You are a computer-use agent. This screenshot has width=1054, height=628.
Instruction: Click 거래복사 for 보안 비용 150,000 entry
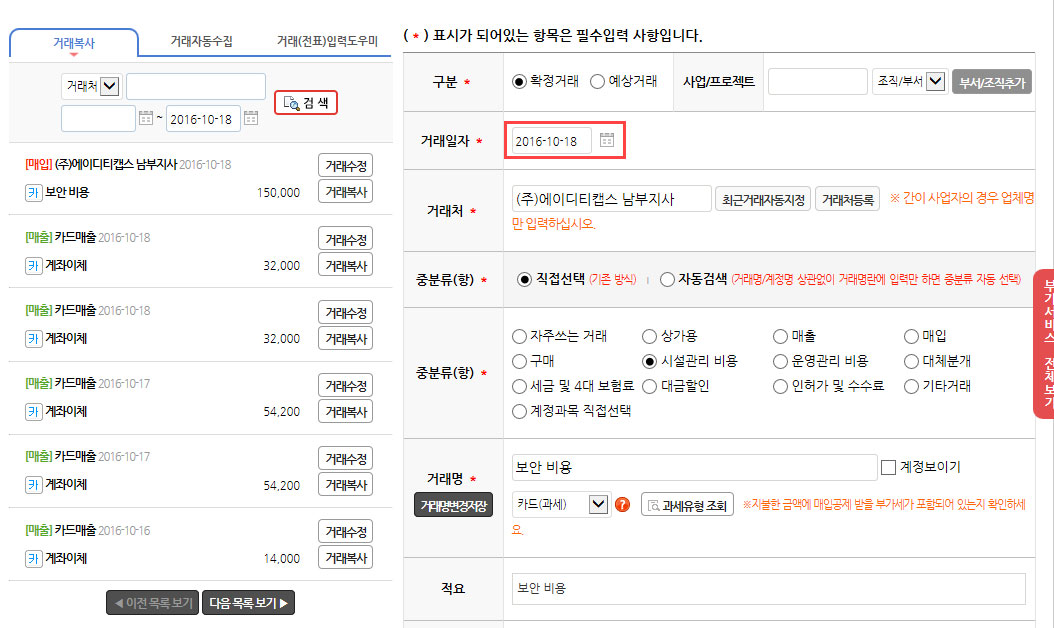pyautogui.click(x=346, y=192)
